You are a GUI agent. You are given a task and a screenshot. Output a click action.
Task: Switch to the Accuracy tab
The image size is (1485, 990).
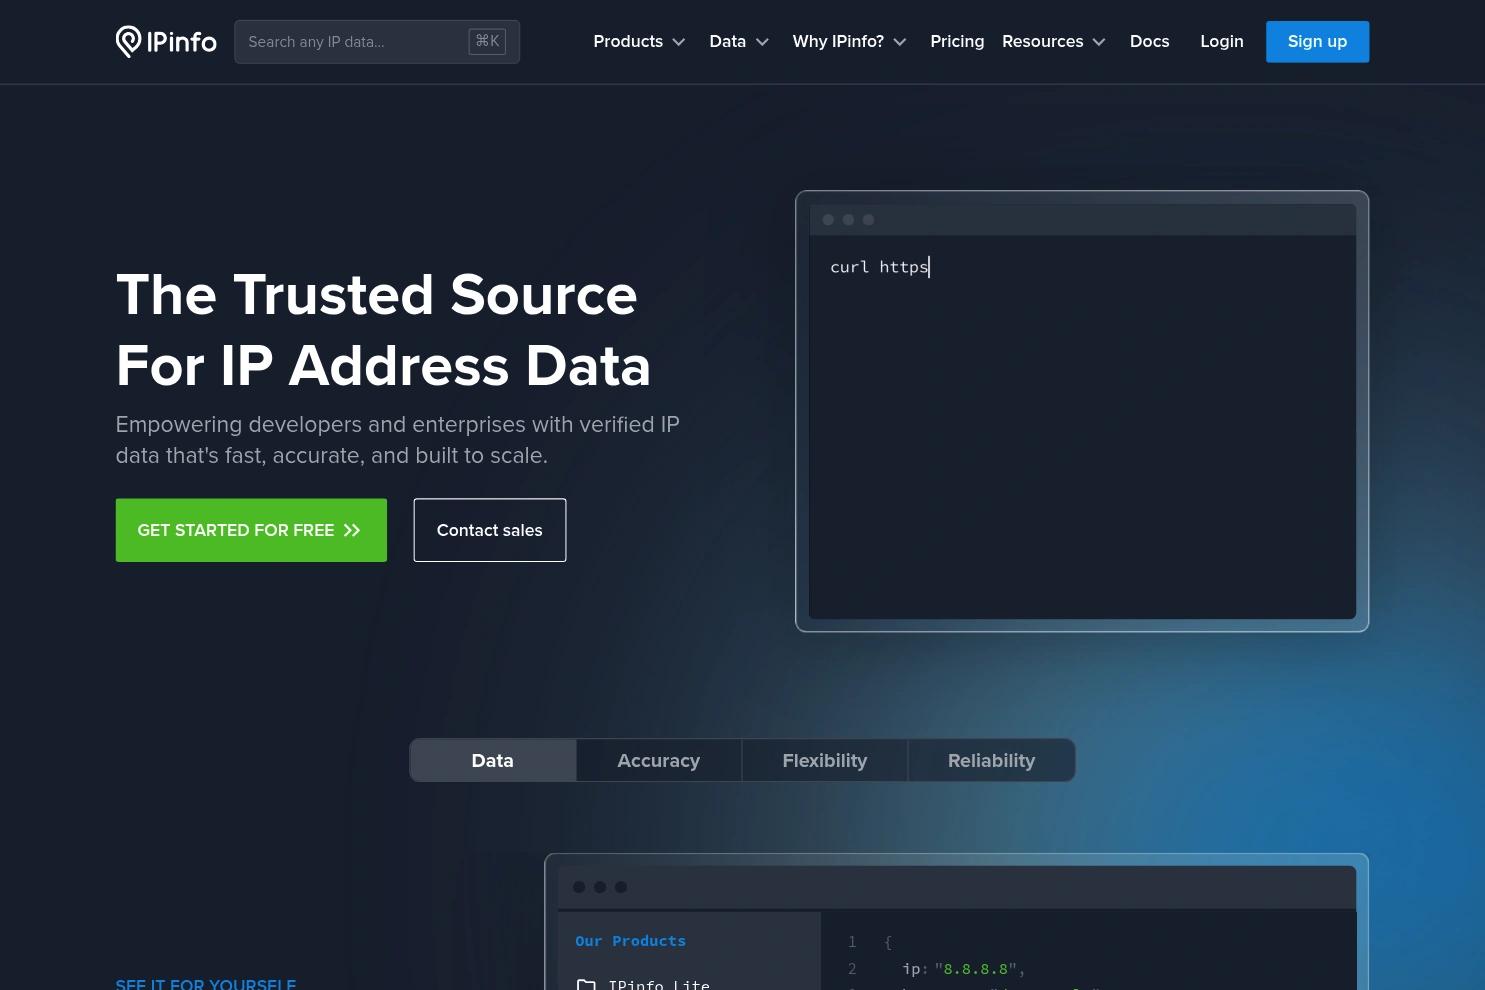click(659, 760)
